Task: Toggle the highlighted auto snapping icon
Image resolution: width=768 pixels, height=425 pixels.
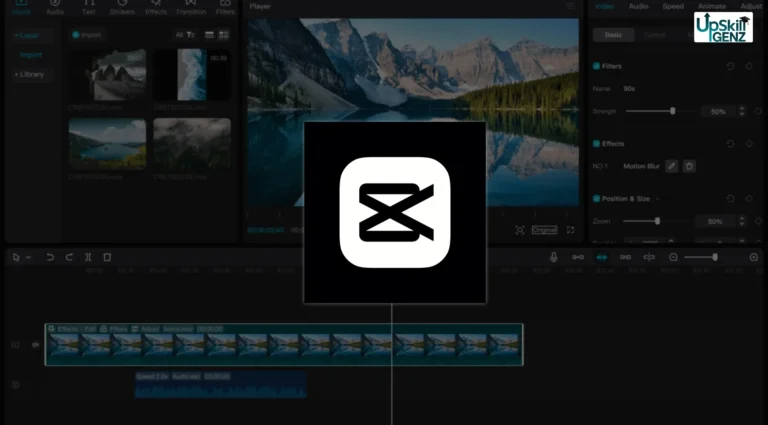Action: point(601,258)
